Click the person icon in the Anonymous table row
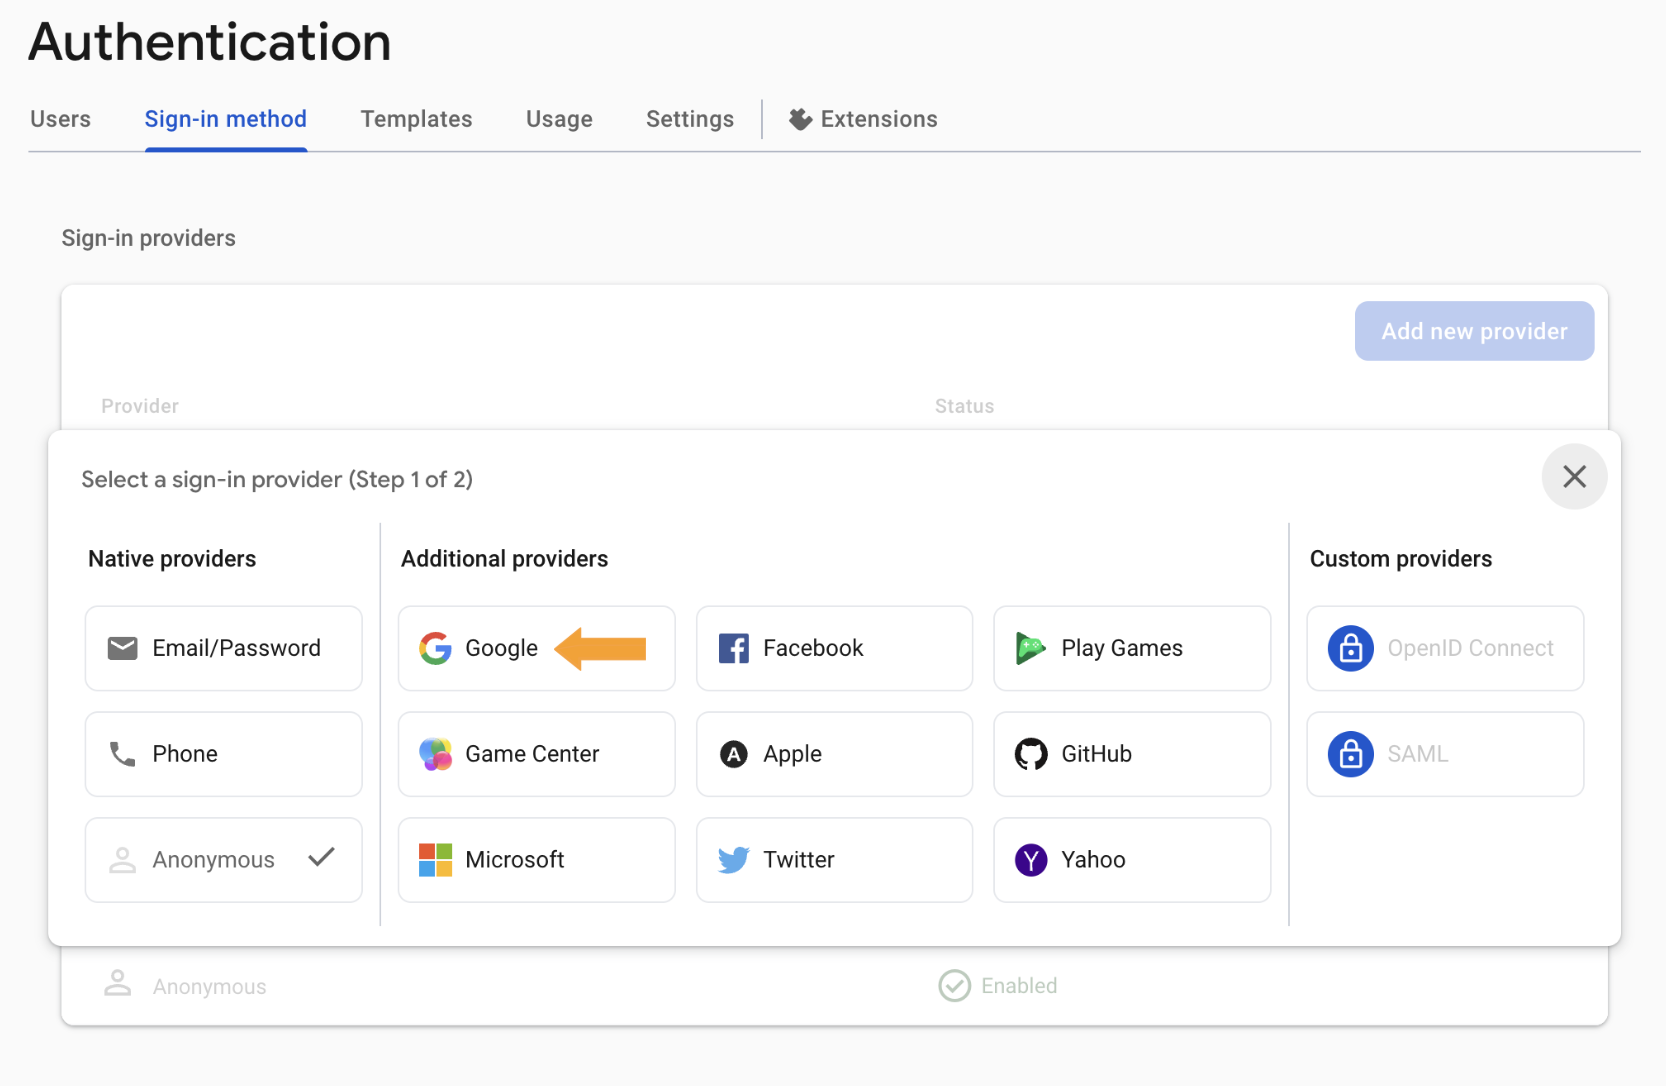Viewport: 1666px width, 1086px height. 118,984
